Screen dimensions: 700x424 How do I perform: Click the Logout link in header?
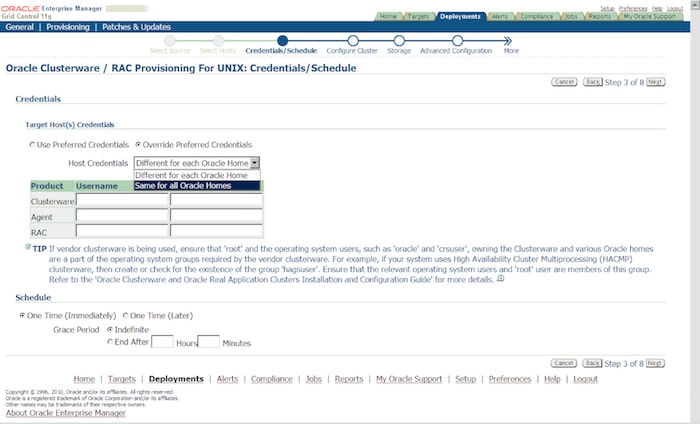point(675,8)
